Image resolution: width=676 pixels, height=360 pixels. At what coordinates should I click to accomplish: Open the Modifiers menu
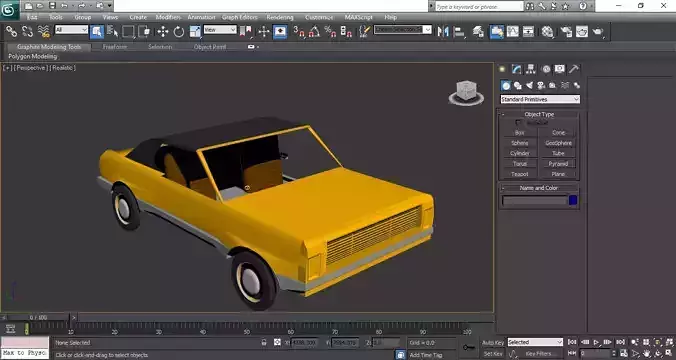(168, 17)
